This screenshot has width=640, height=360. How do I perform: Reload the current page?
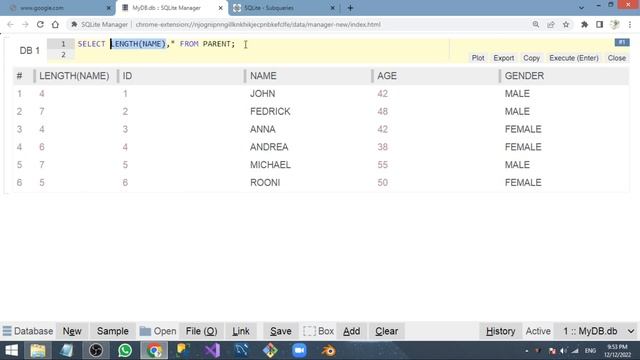(40, 24)
